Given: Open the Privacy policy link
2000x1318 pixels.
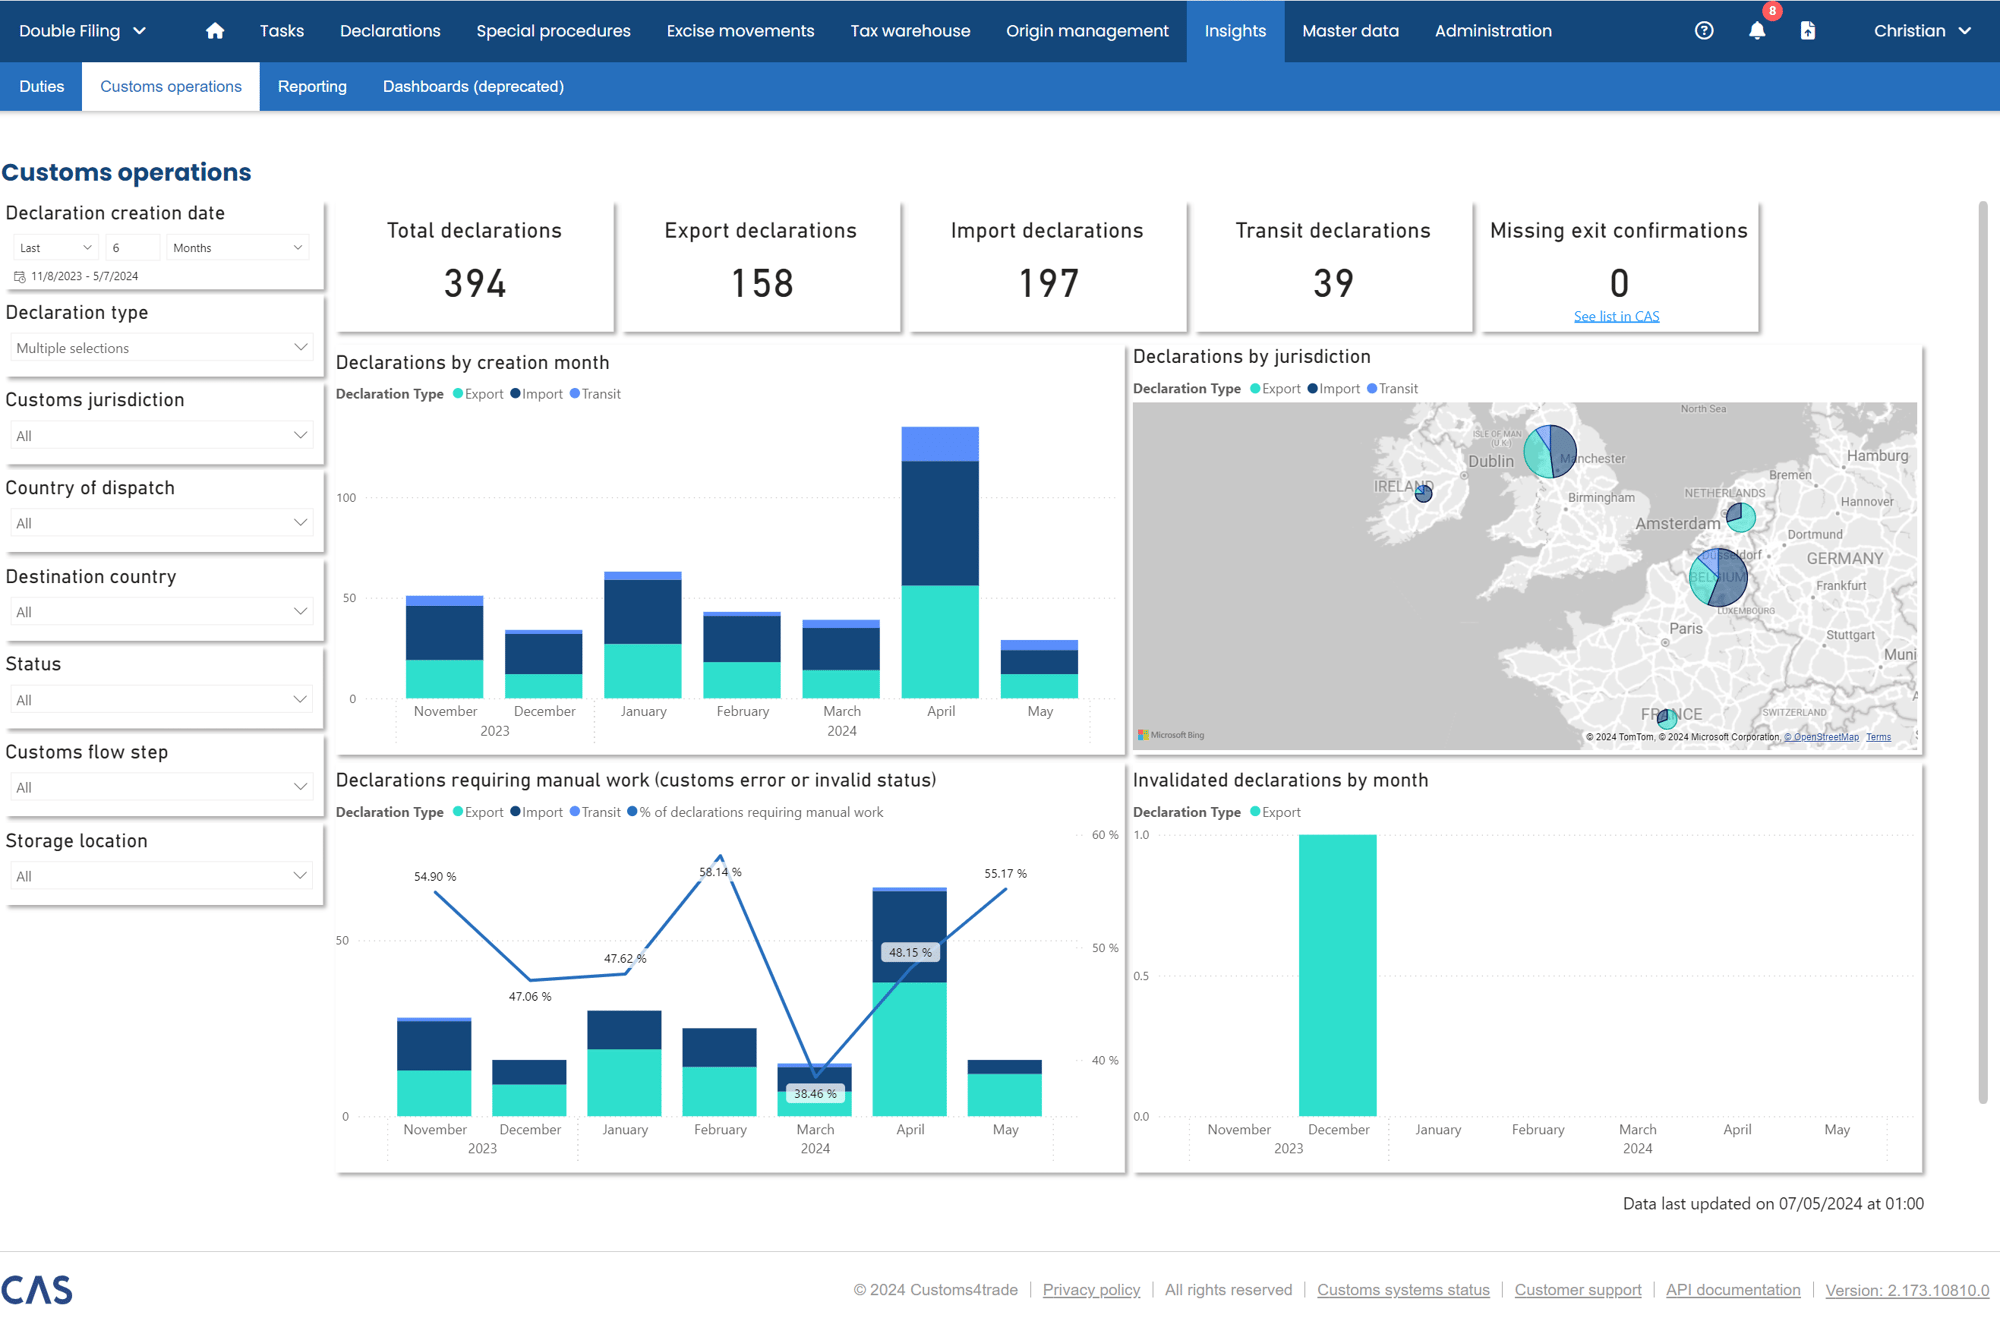Looking at the screenshot, I should [x=1091, y=1289].
